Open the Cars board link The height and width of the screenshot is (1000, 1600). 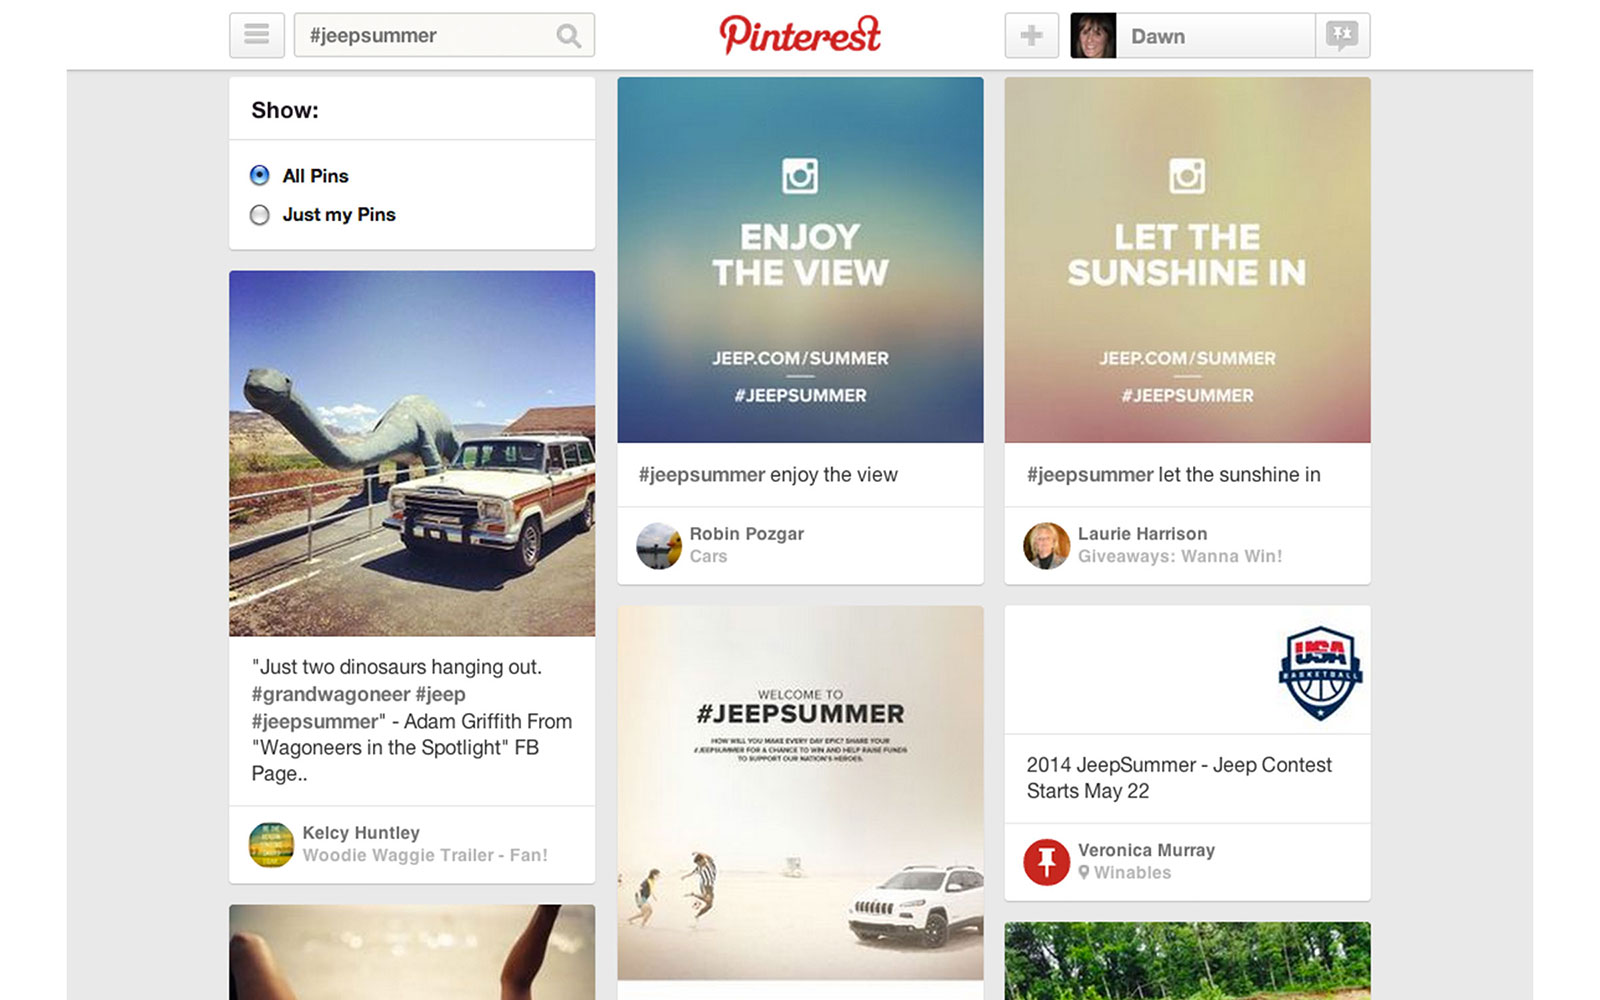tap(708, 556)
